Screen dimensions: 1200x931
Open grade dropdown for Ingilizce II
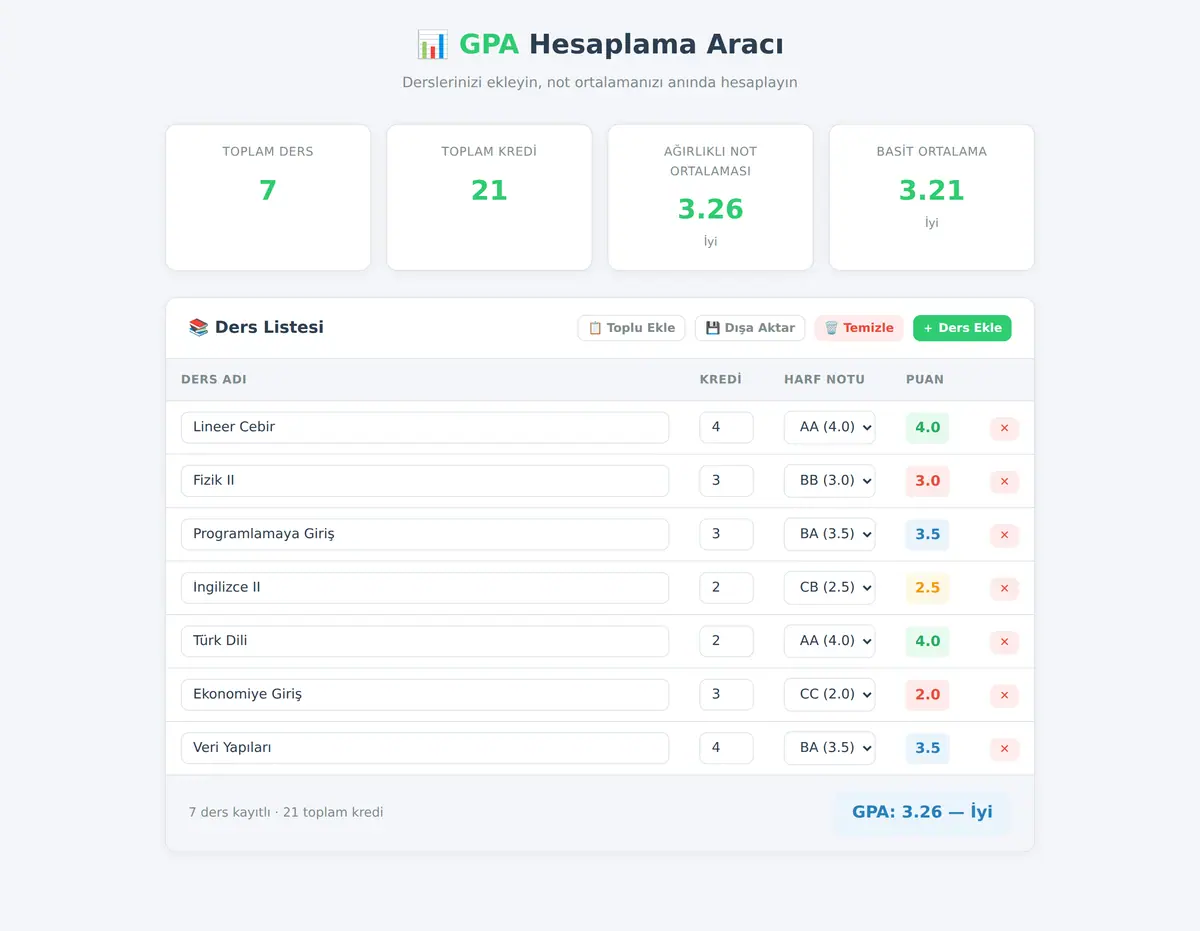pyautogui.click(x=829, y=588)
